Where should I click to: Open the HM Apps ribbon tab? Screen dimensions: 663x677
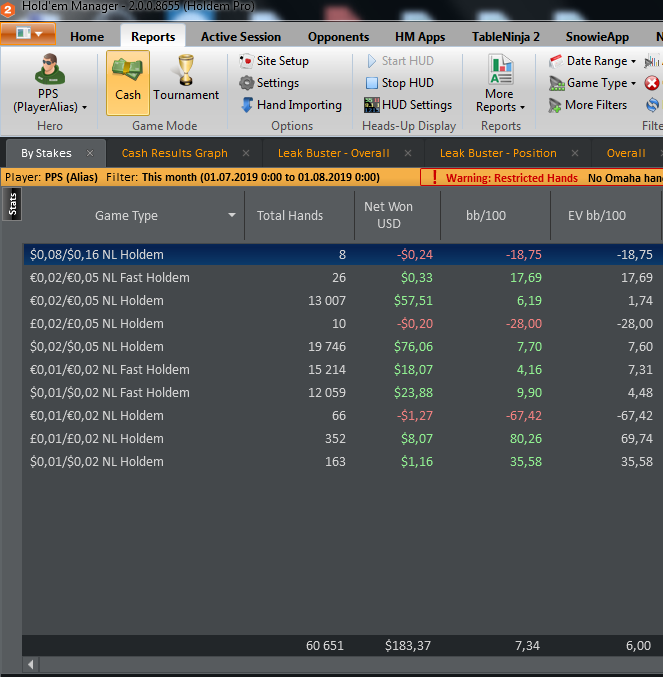click(x=420, y=37)
